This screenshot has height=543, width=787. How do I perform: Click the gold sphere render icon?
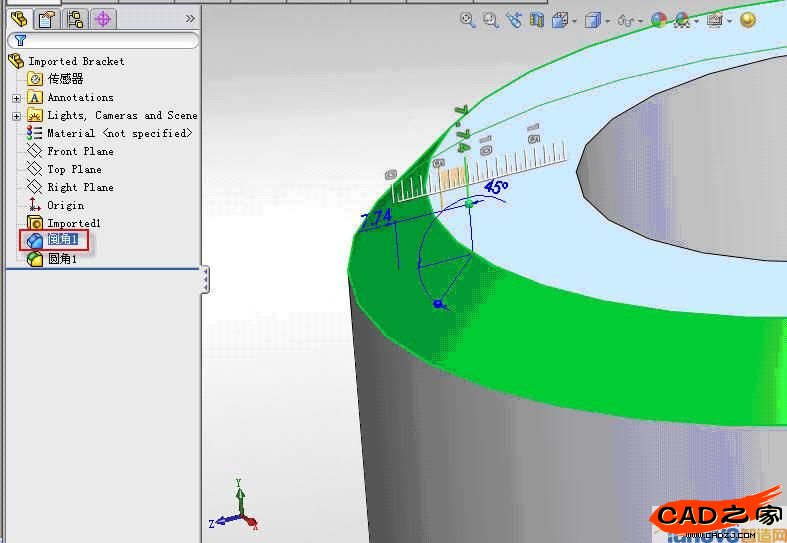pos(747,19)
